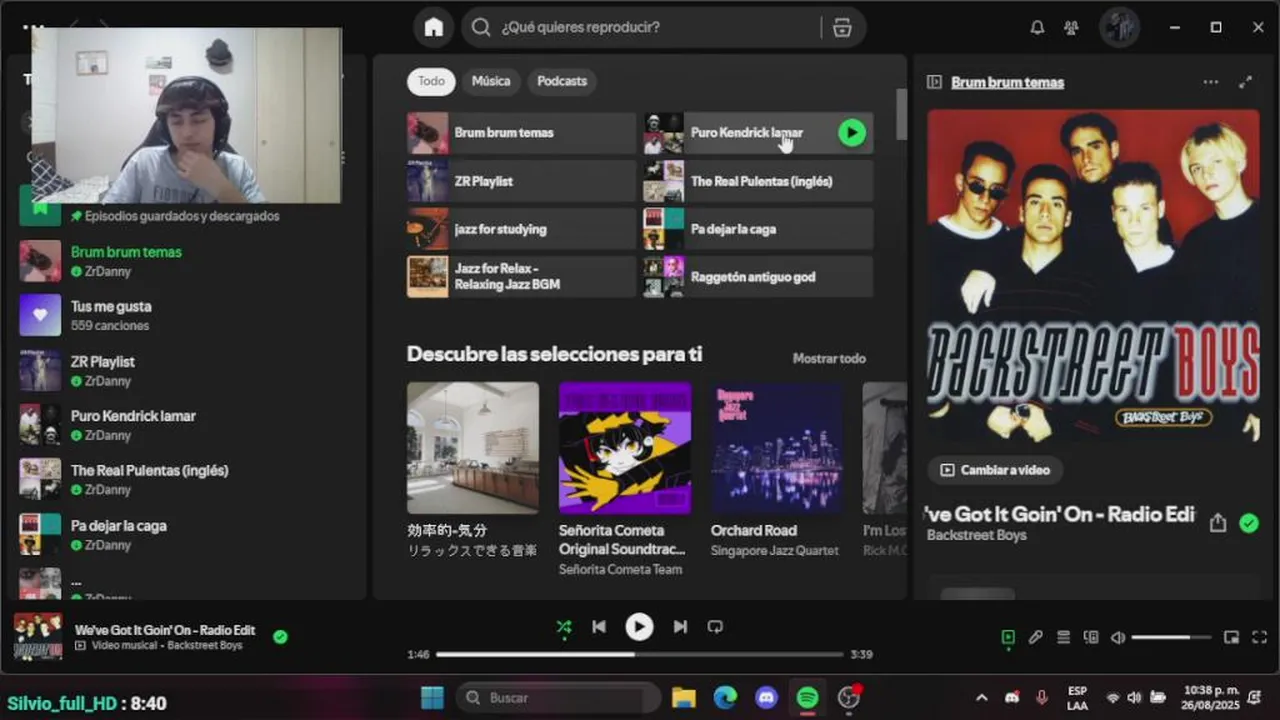Toggle saved checkmark in bottom player bar

(280, 636)
